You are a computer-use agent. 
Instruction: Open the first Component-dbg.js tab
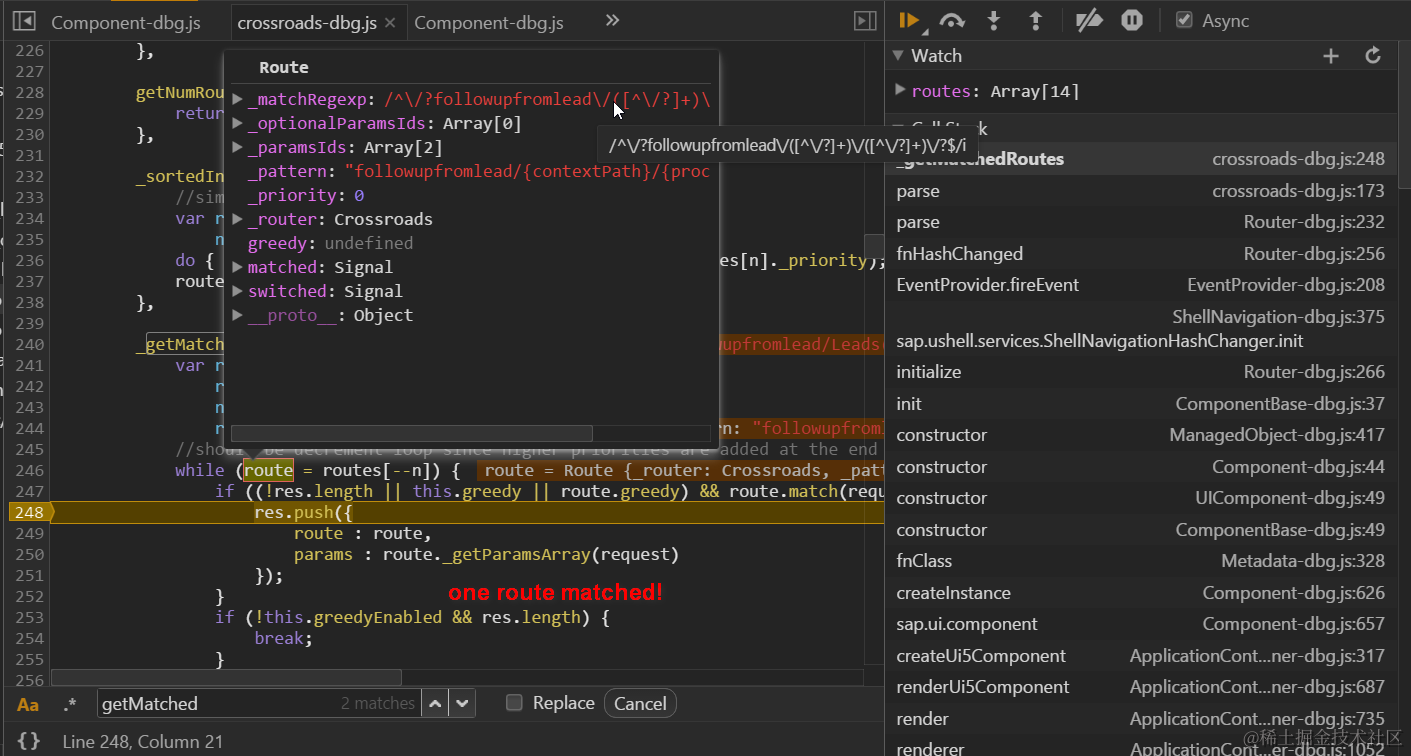[125, 22]
